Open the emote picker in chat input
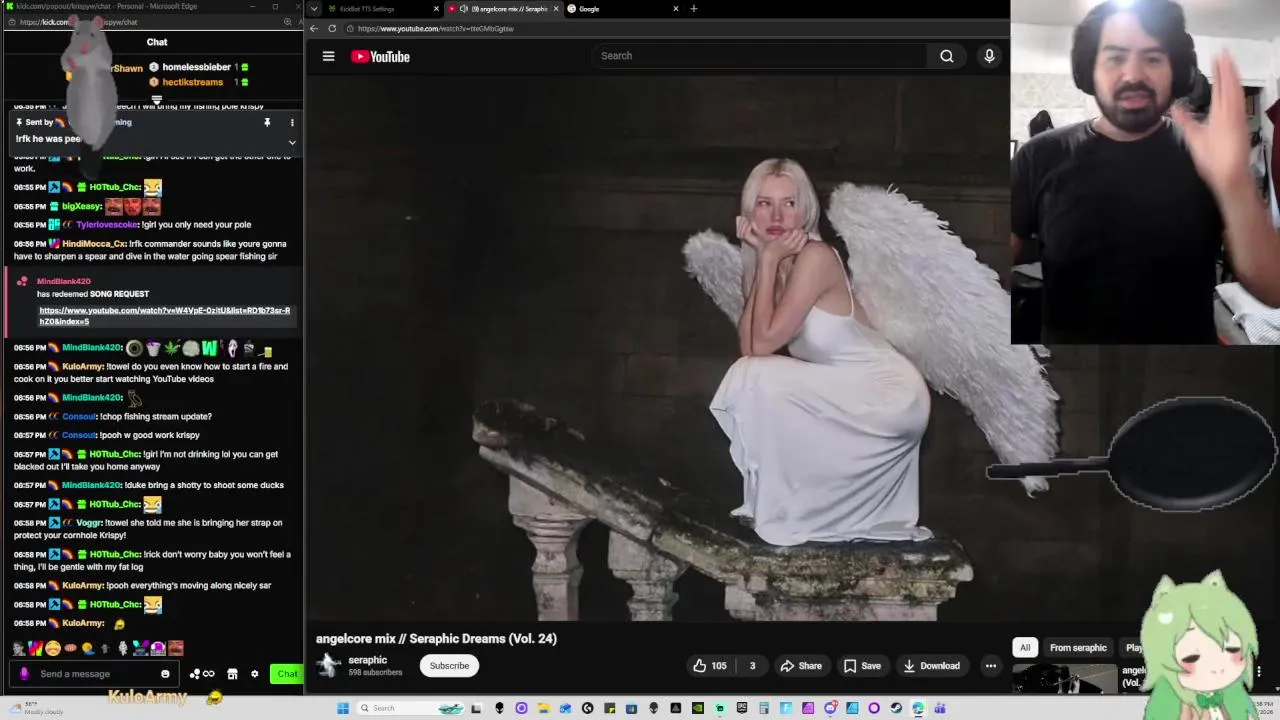Screen dimensions: 1280x720 pos(165,674)
